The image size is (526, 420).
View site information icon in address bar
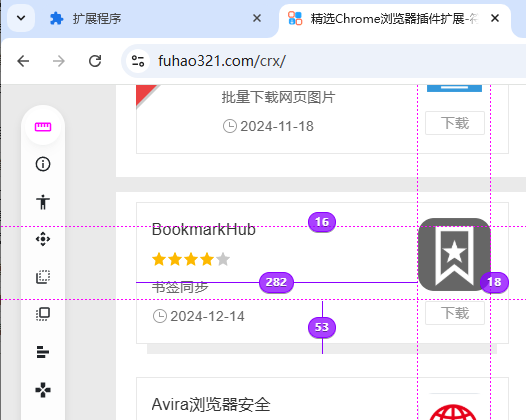pos(138,61)
